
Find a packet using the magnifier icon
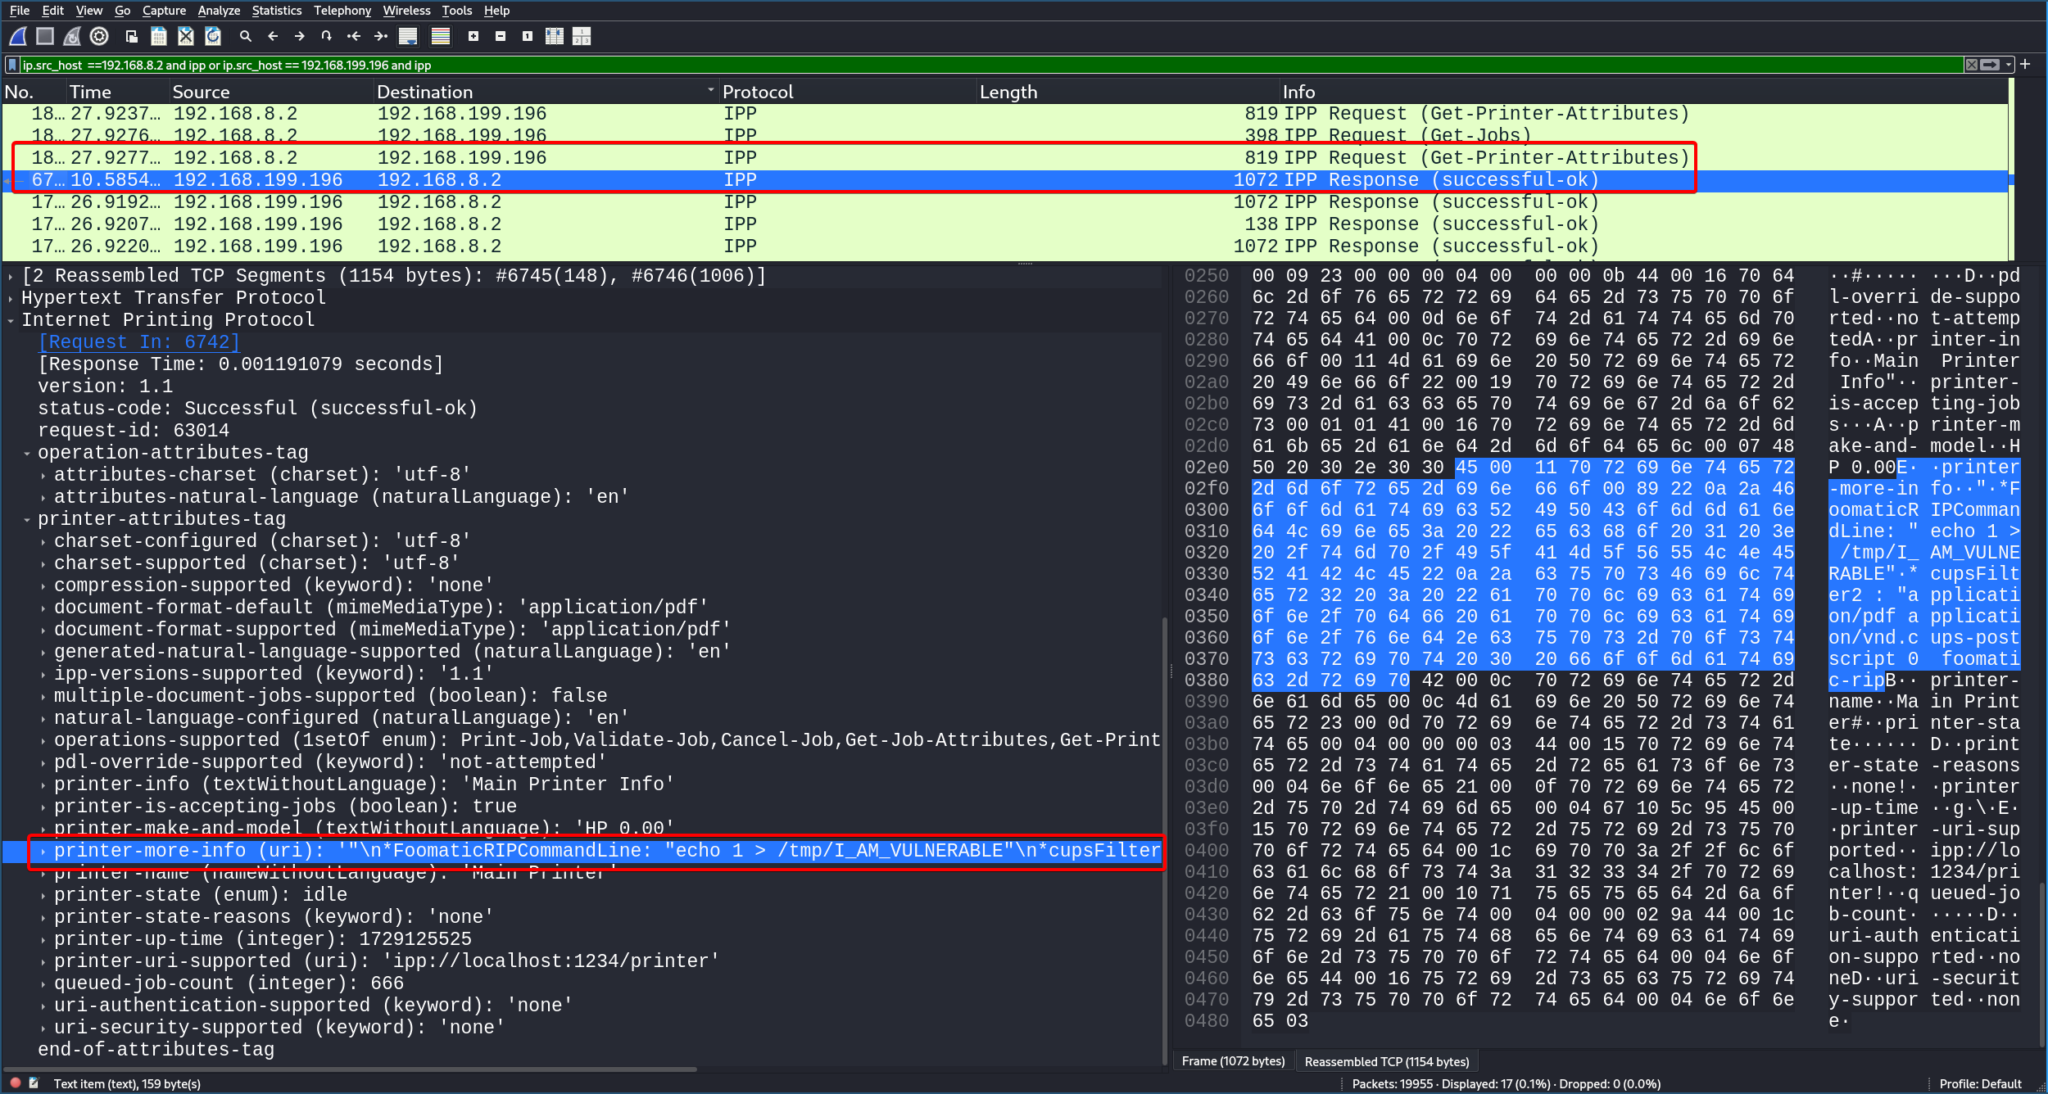(x=245, y=36)
